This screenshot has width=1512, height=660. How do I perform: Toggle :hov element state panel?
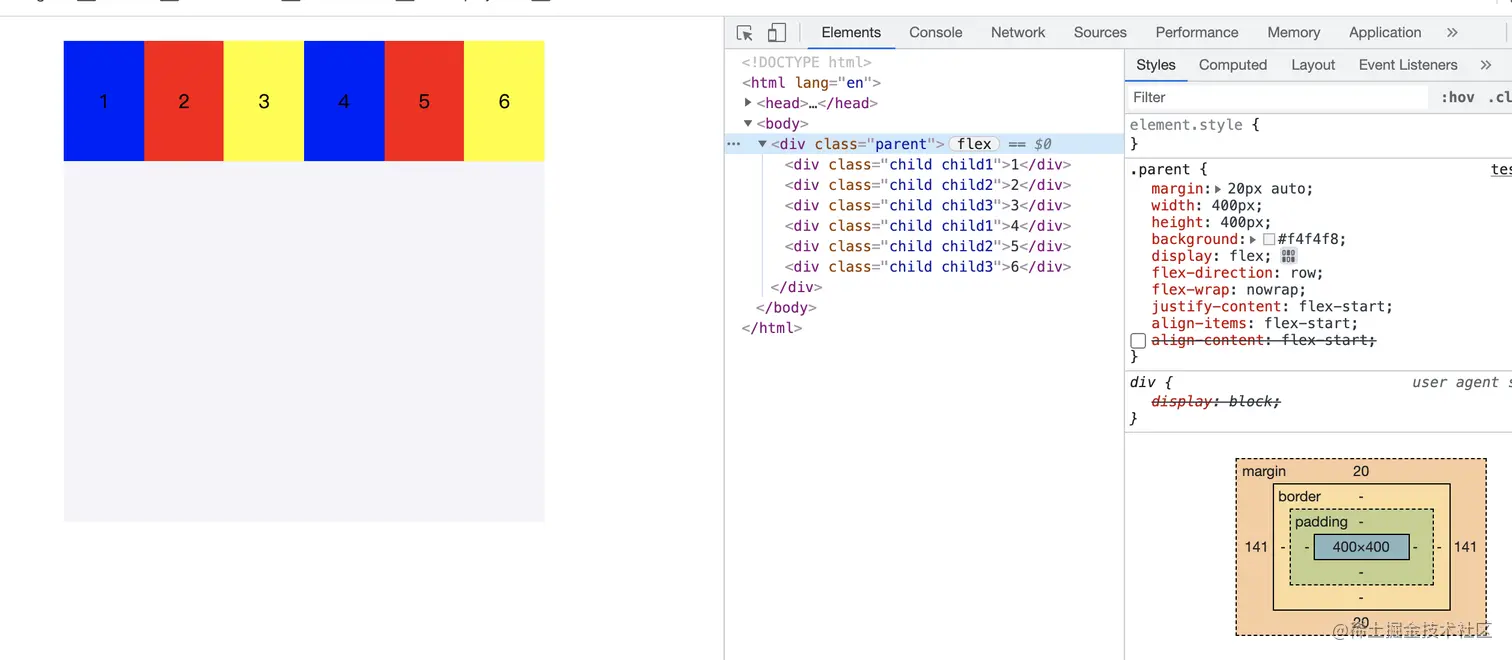[1457, 97]
